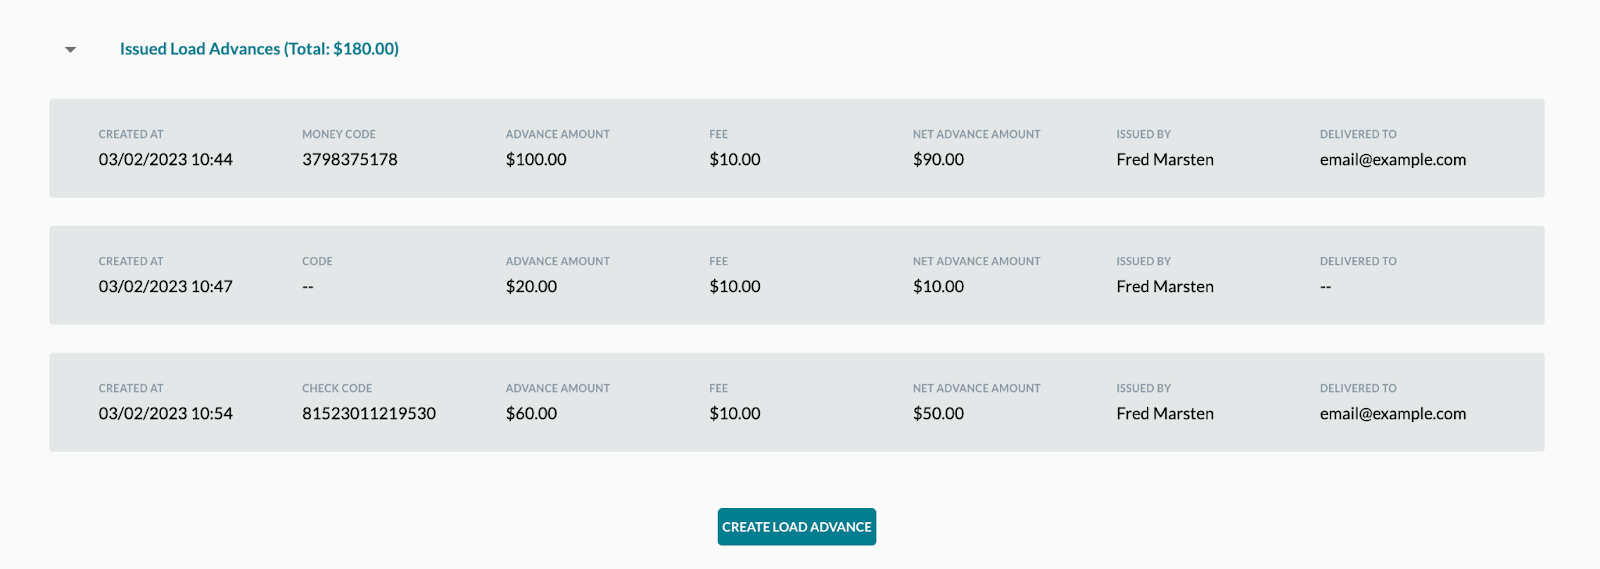Viewport: 1600px width, 569px height.
Task: Select money code 3798375178
Action: click(x=350, y=159)
